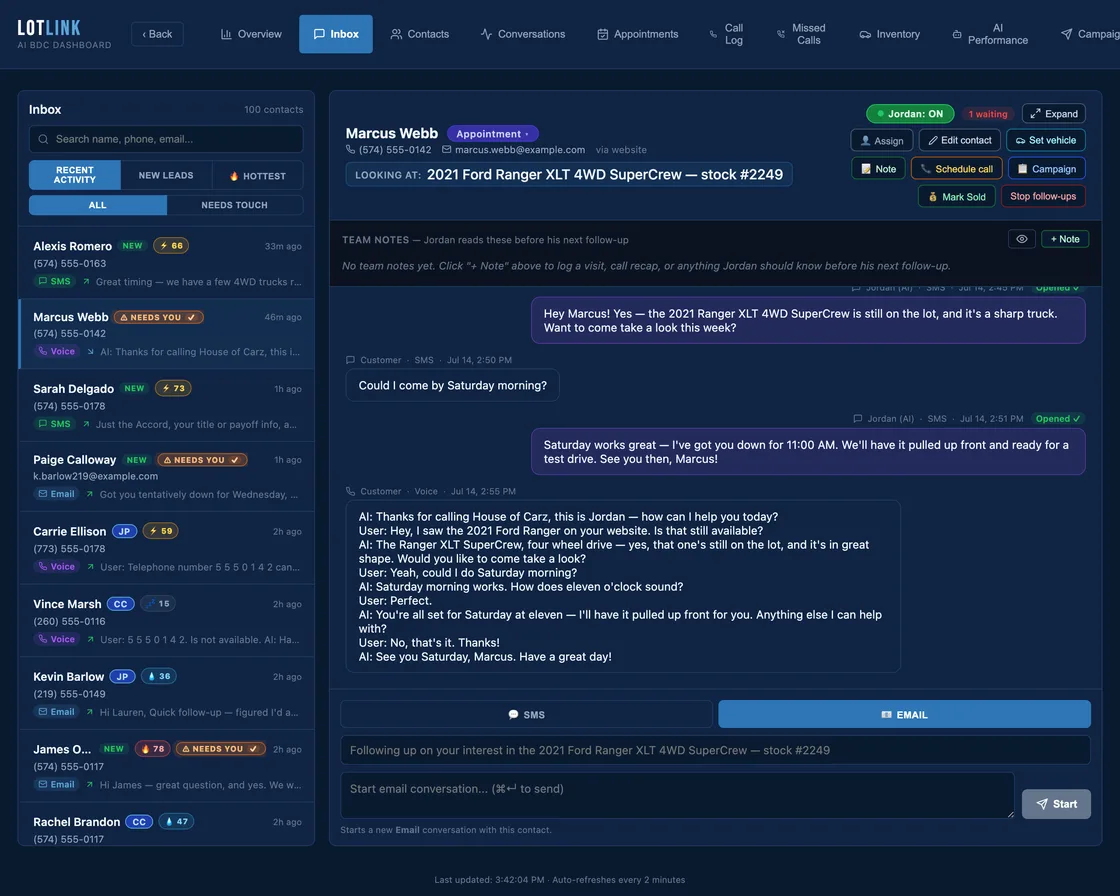Click Marcus Webb's Needs You badge

(x=159, y=317)
